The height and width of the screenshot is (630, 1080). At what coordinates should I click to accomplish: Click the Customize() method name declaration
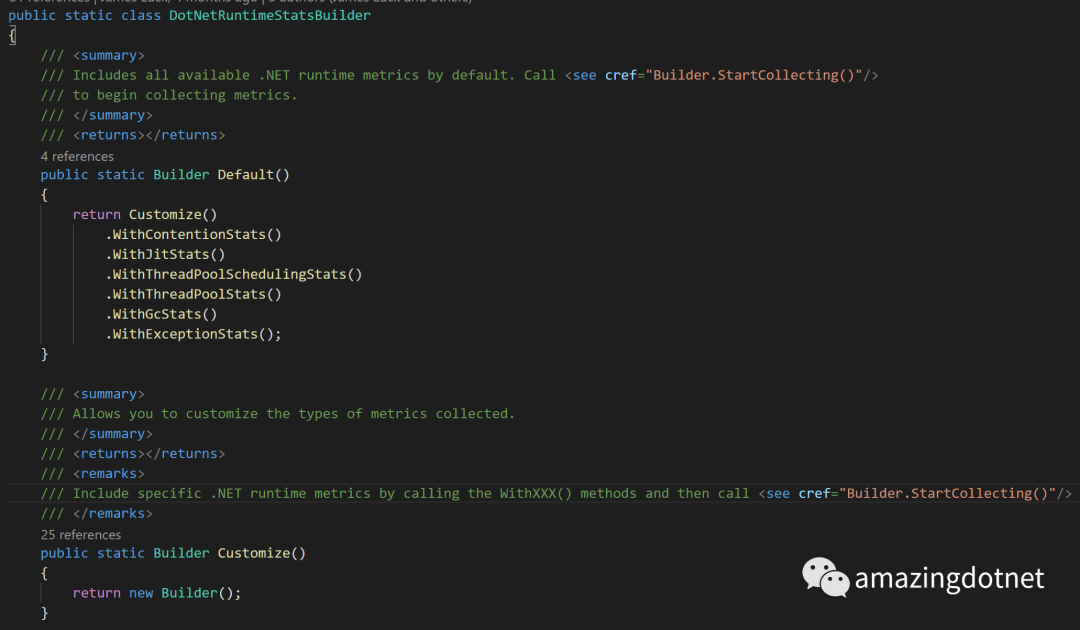[x=262, y=553]
